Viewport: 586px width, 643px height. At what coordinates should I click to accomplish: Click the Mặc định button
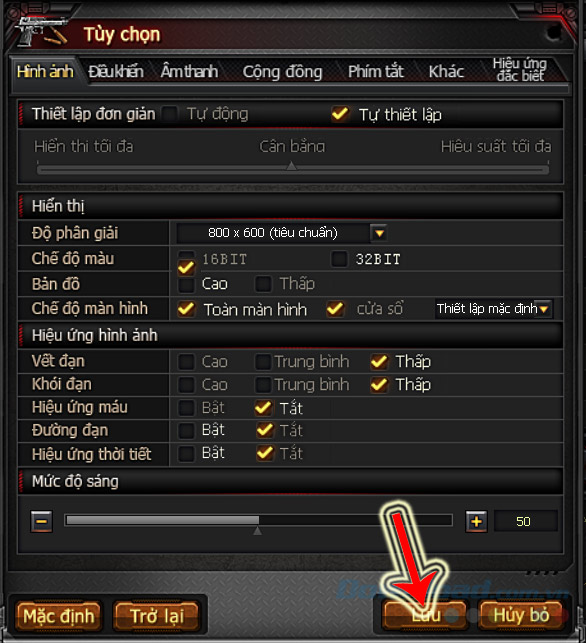click(x=58, y=616)
